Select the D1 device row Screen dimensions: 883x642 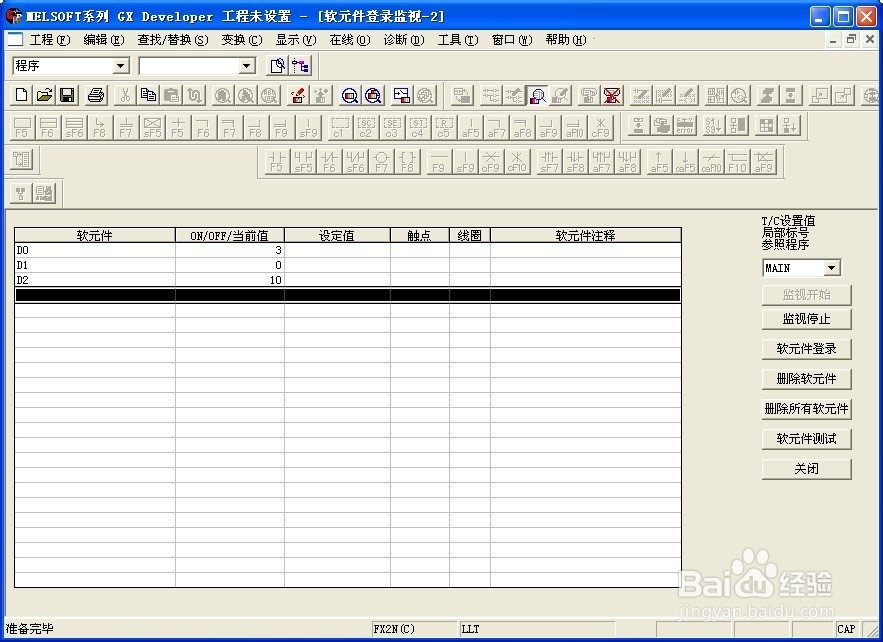347,265
